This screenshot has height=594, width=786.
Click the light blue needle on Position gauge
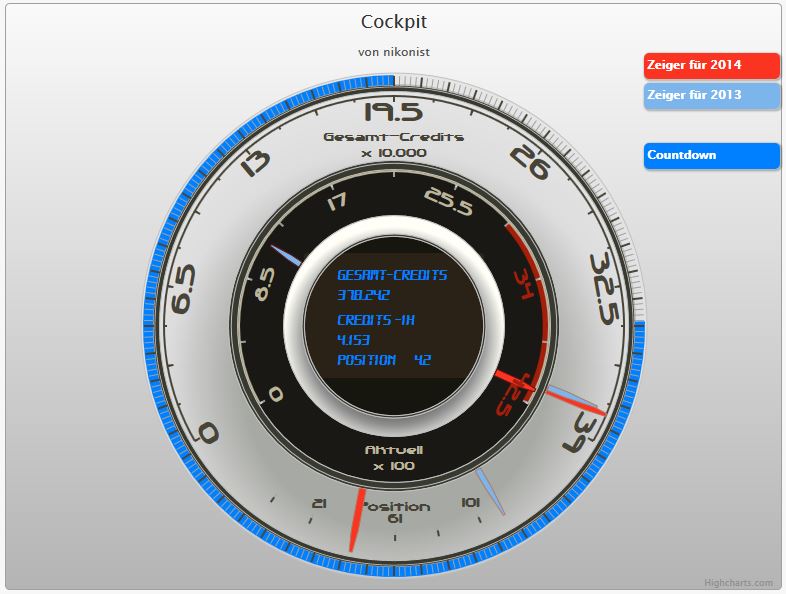click(x=490, y=492)
